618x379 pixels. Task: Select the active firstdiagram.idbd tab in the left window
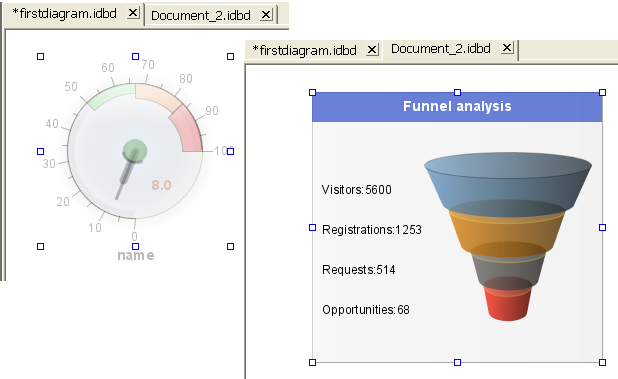point(65,14)
